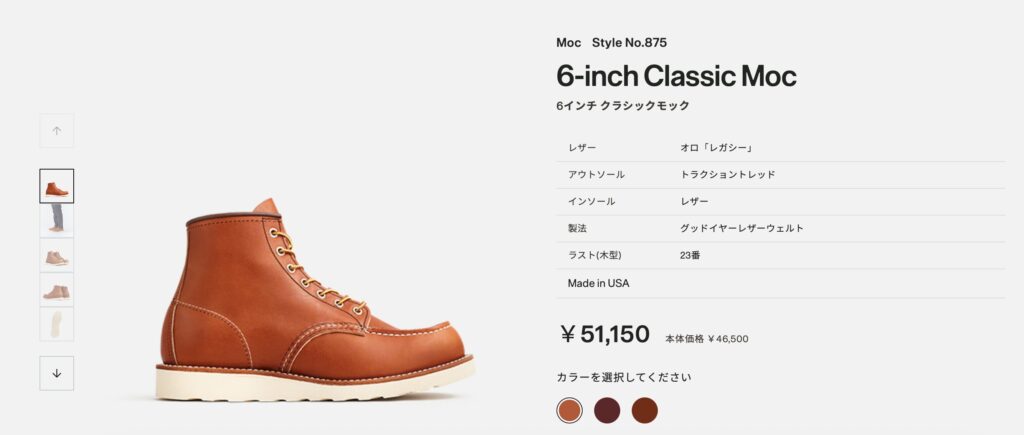Select the side-view boot thumbnail
Screen dimensions: 1024x435
click(x=57, y=186)
